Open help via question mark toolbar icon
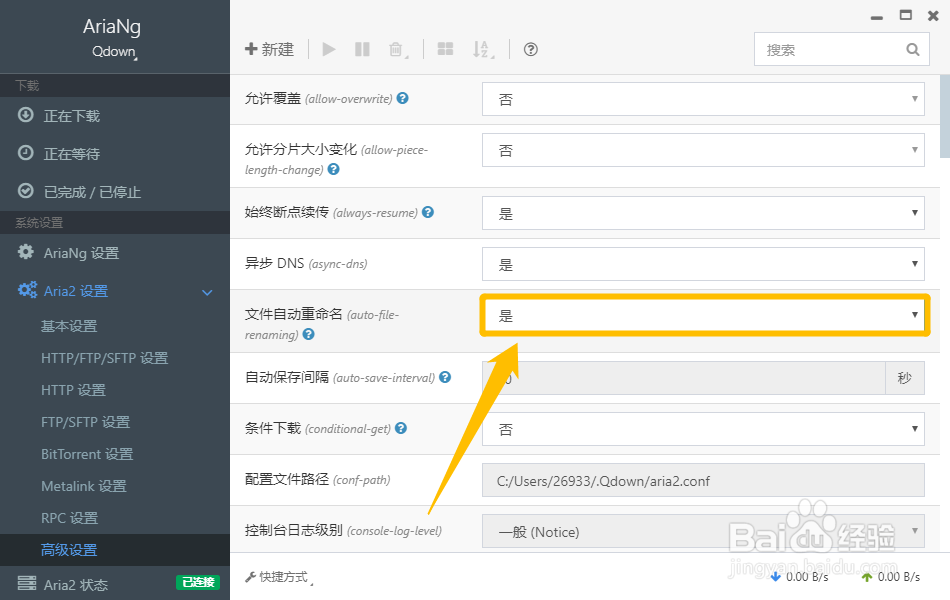Viewport: 950px width, 600px height. click(x=531, y=49)
